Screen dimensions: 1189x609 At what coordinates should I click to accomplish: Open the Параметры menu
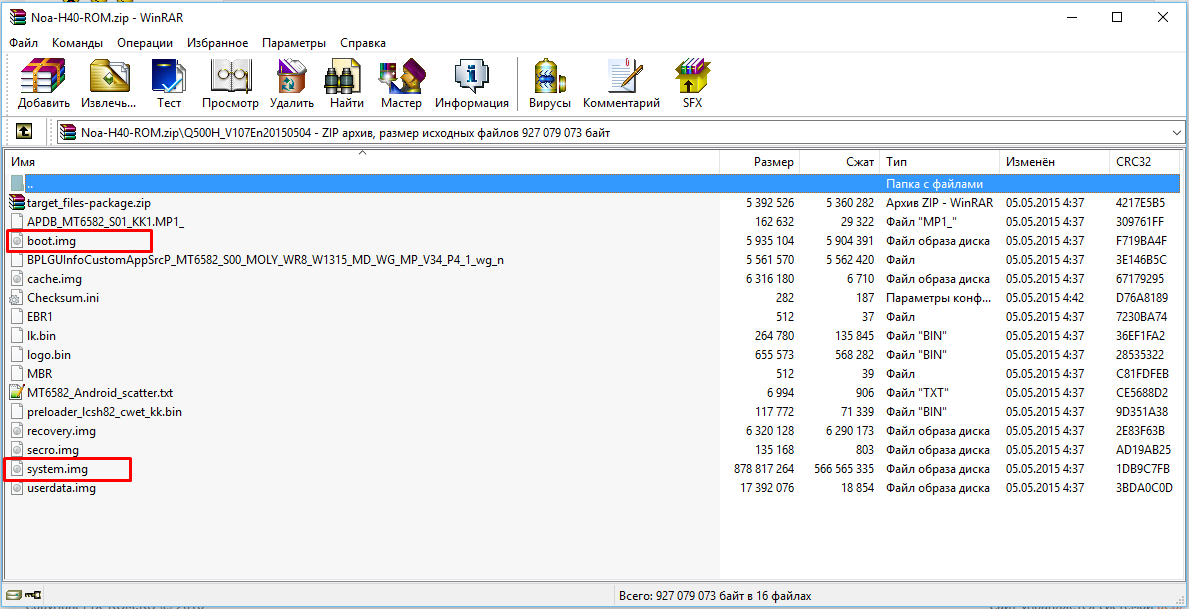294,42
